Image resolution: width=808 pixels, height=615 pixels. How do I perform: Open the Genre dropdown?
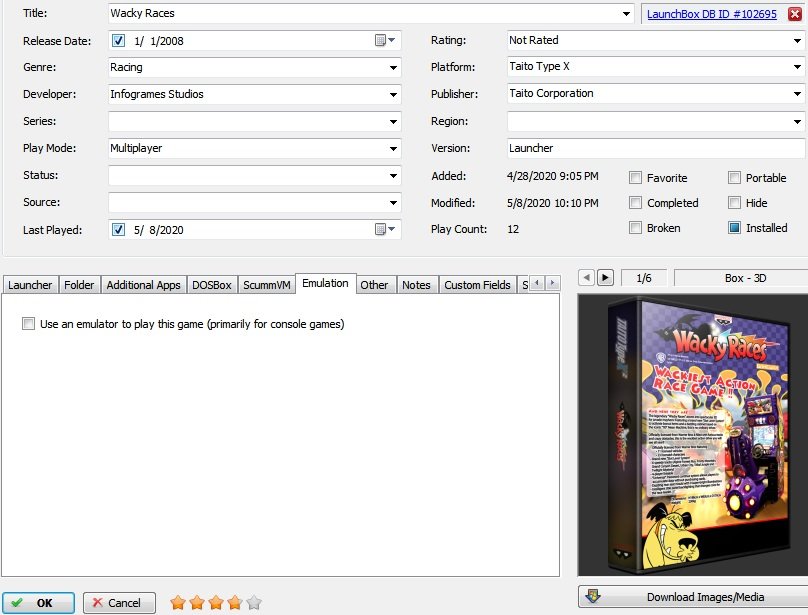pyautogui.click(x=393, y=68)
